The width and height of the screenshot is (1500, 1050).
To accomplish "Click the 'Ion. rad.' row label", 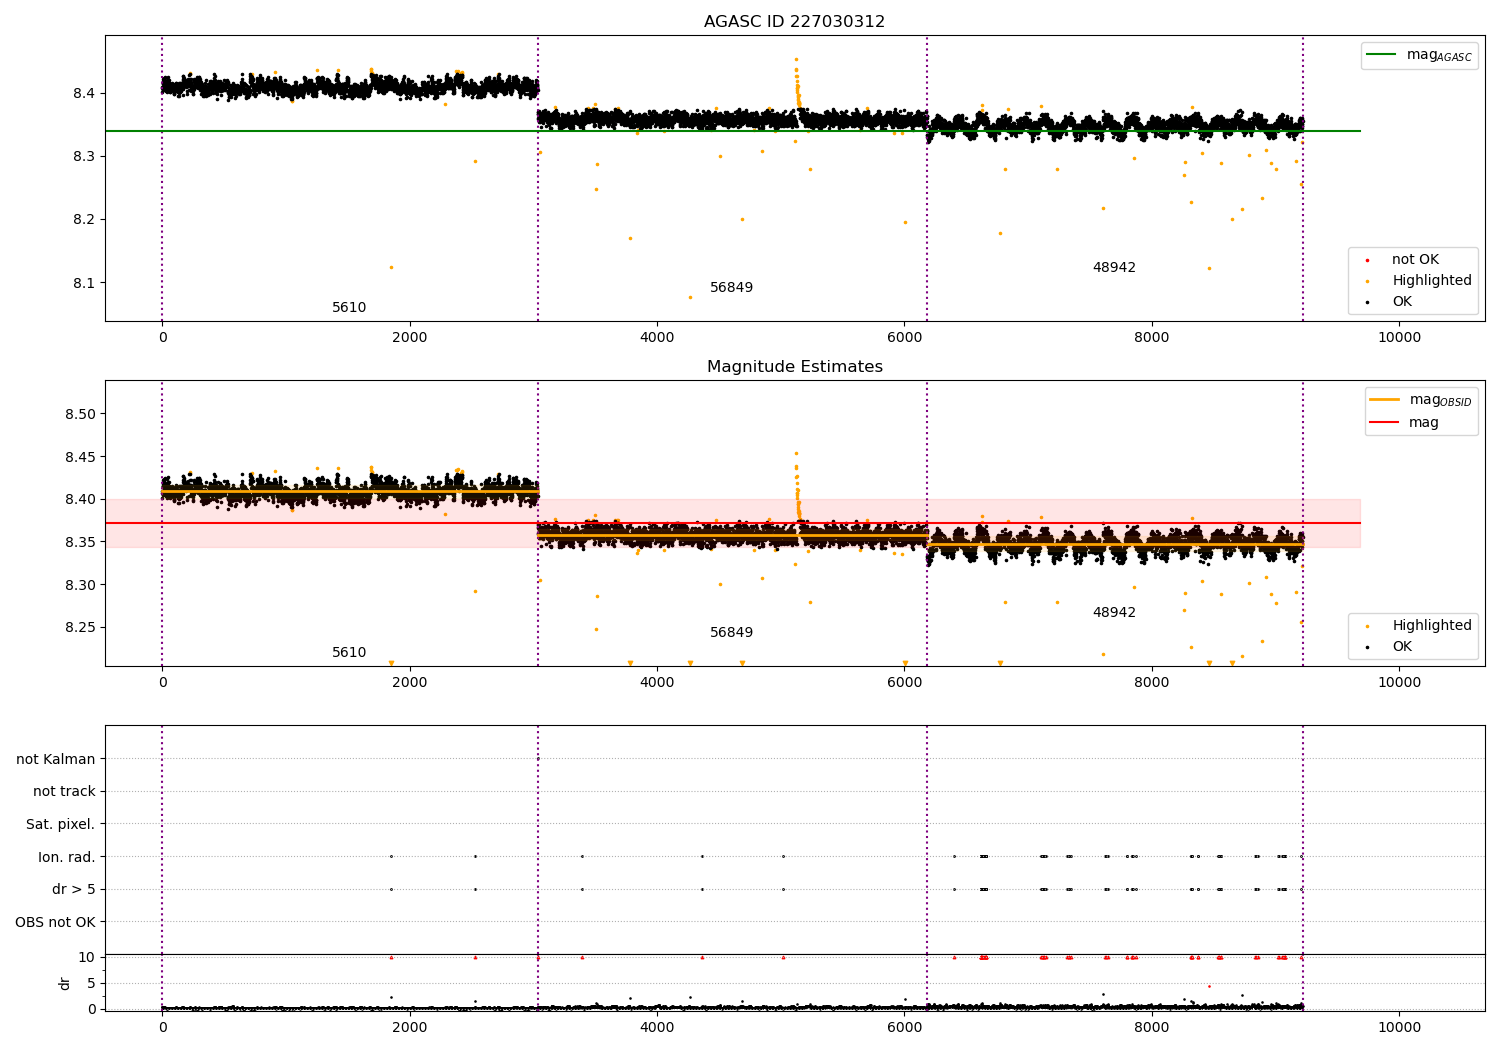I will (x=67, y=858).
